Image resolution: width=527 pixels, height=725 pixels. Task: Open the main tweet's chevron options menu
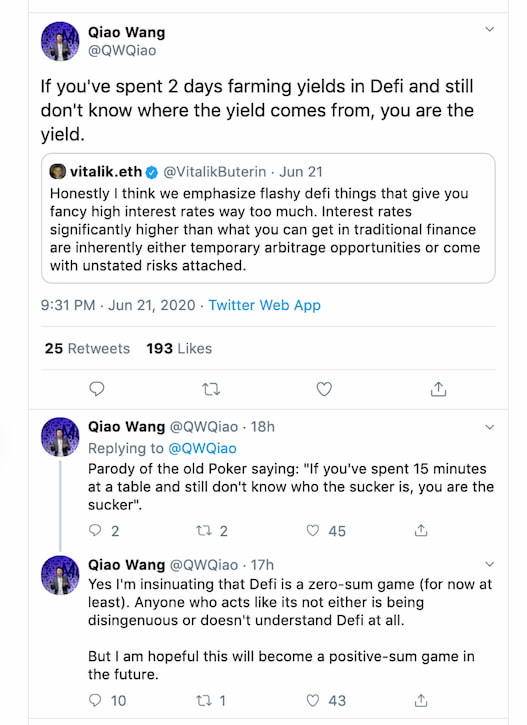click(490, 29)
